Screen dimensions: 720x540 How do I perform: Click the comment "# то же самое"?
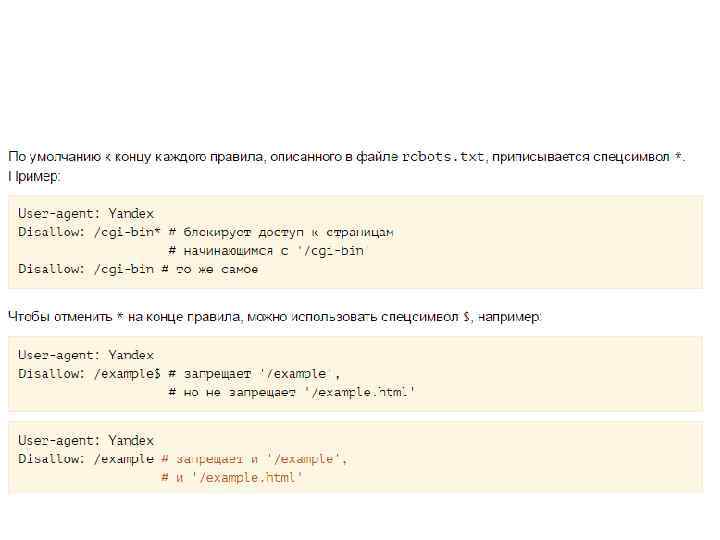click(217, 269)
